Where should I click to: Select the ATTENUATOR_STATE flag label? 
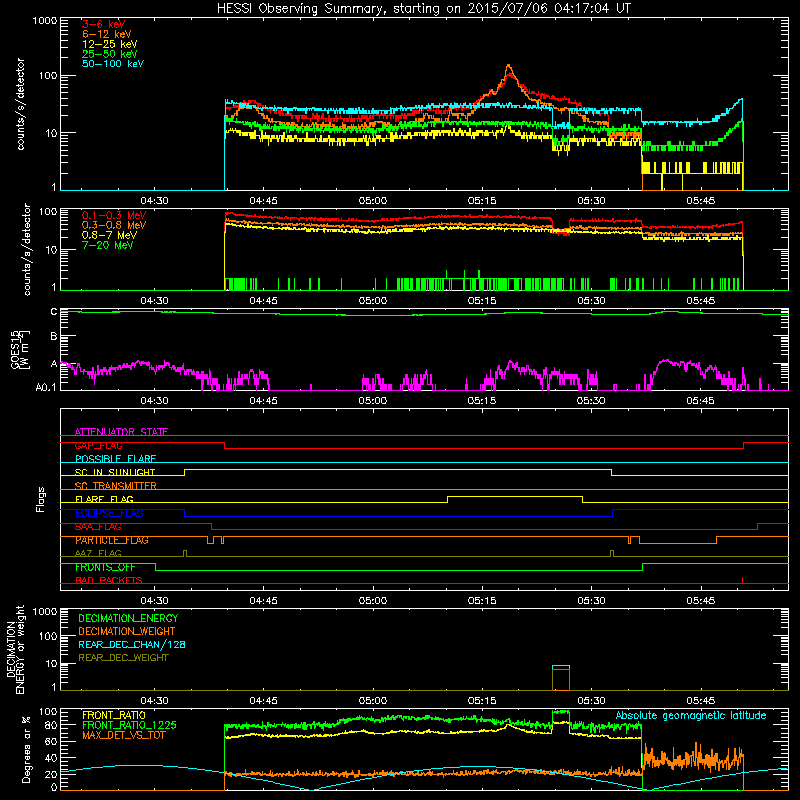pyautogui.click(x=121, y=432)
